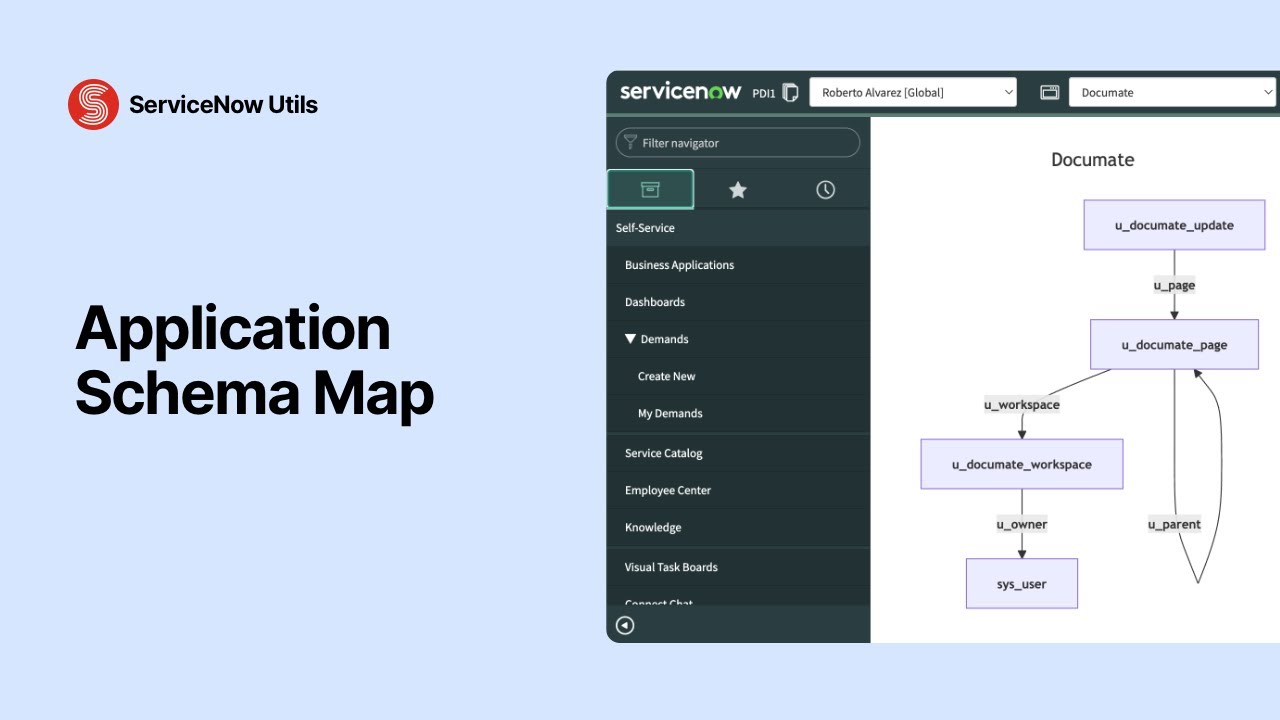Click the ServiceNow Utils red logo icon
The width and height of the screenshot is (1280, 720).
93,104
